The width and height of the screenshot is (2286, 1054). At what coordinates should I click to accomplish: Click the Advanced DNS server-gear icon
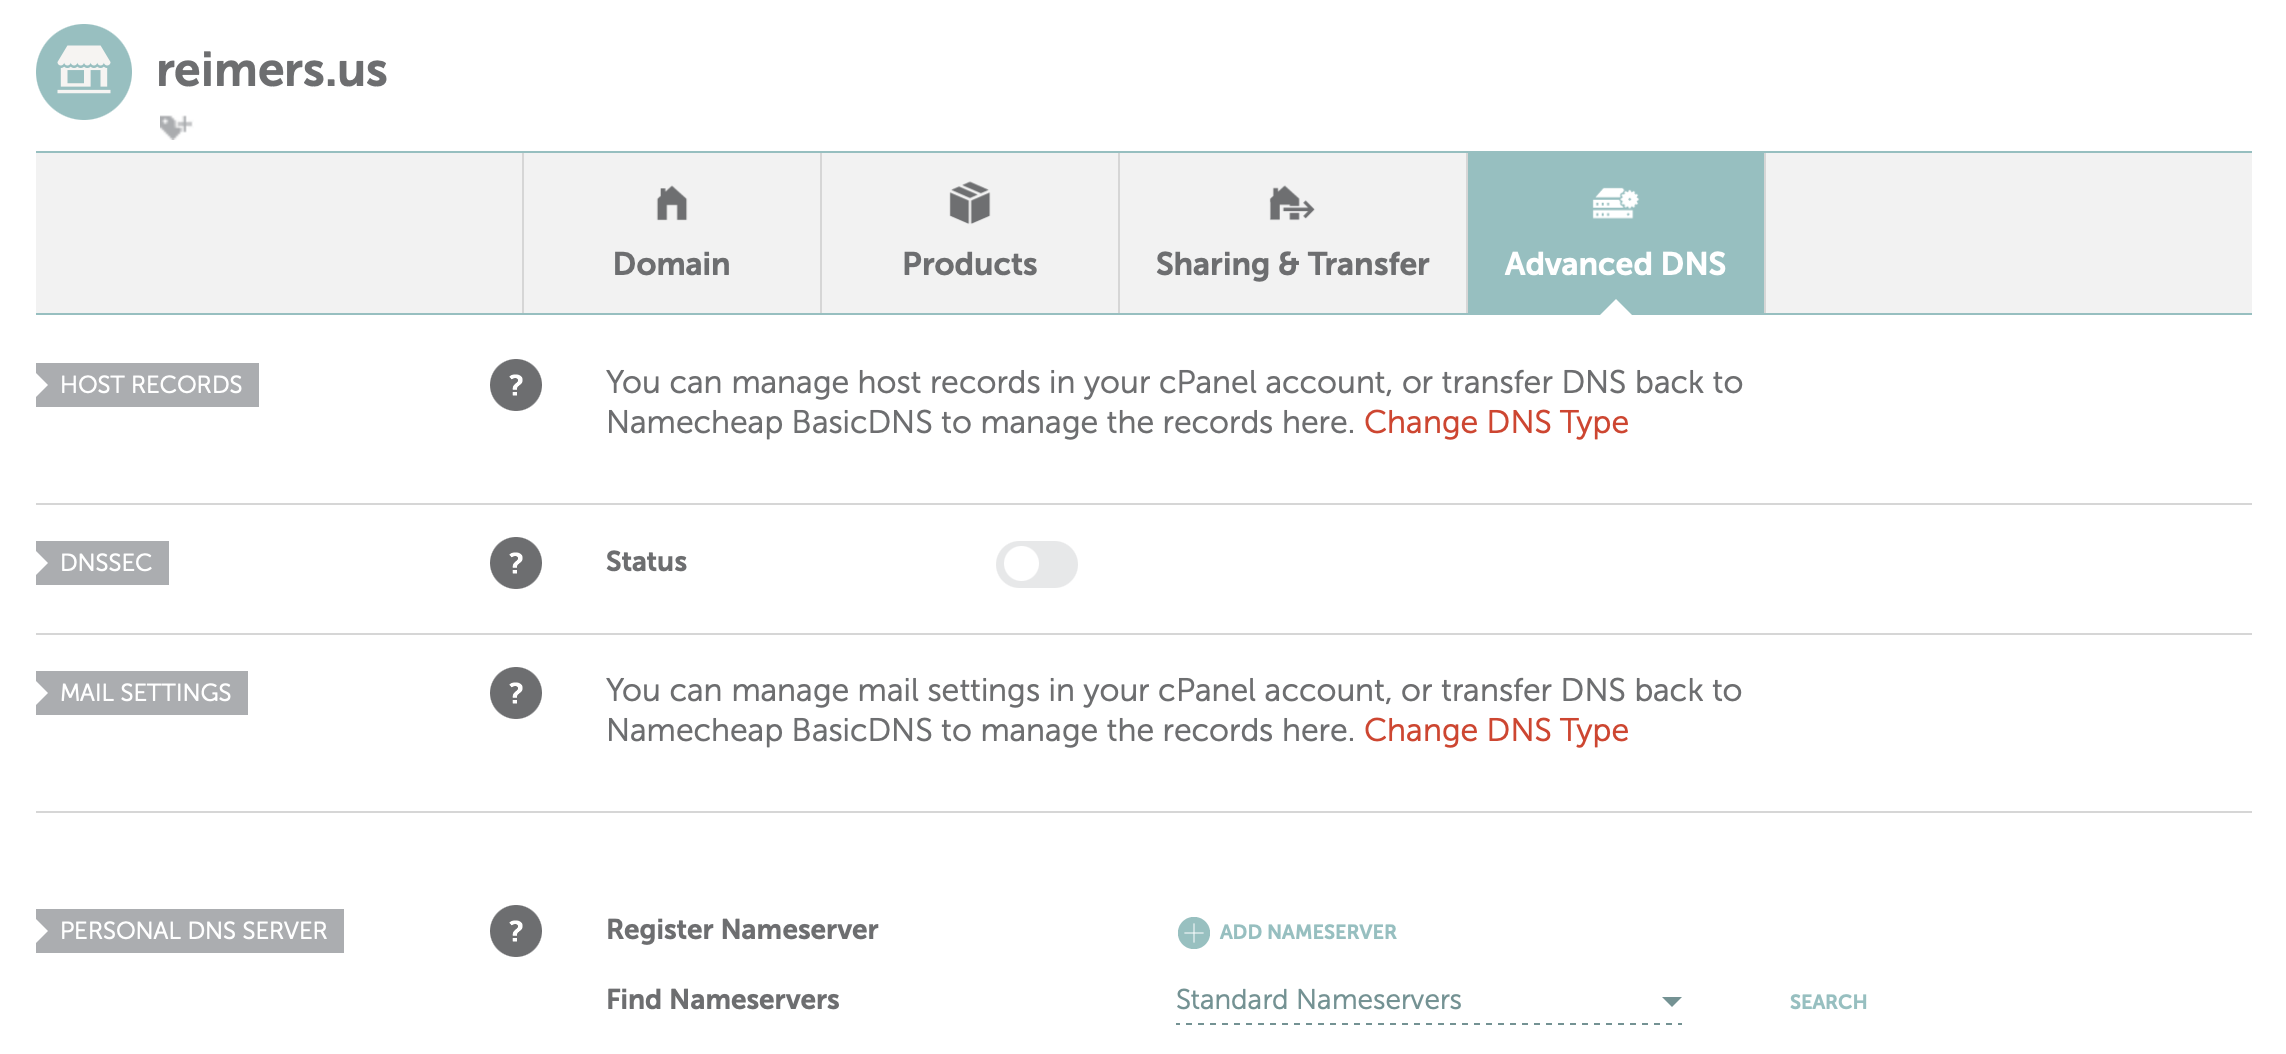1615,203
